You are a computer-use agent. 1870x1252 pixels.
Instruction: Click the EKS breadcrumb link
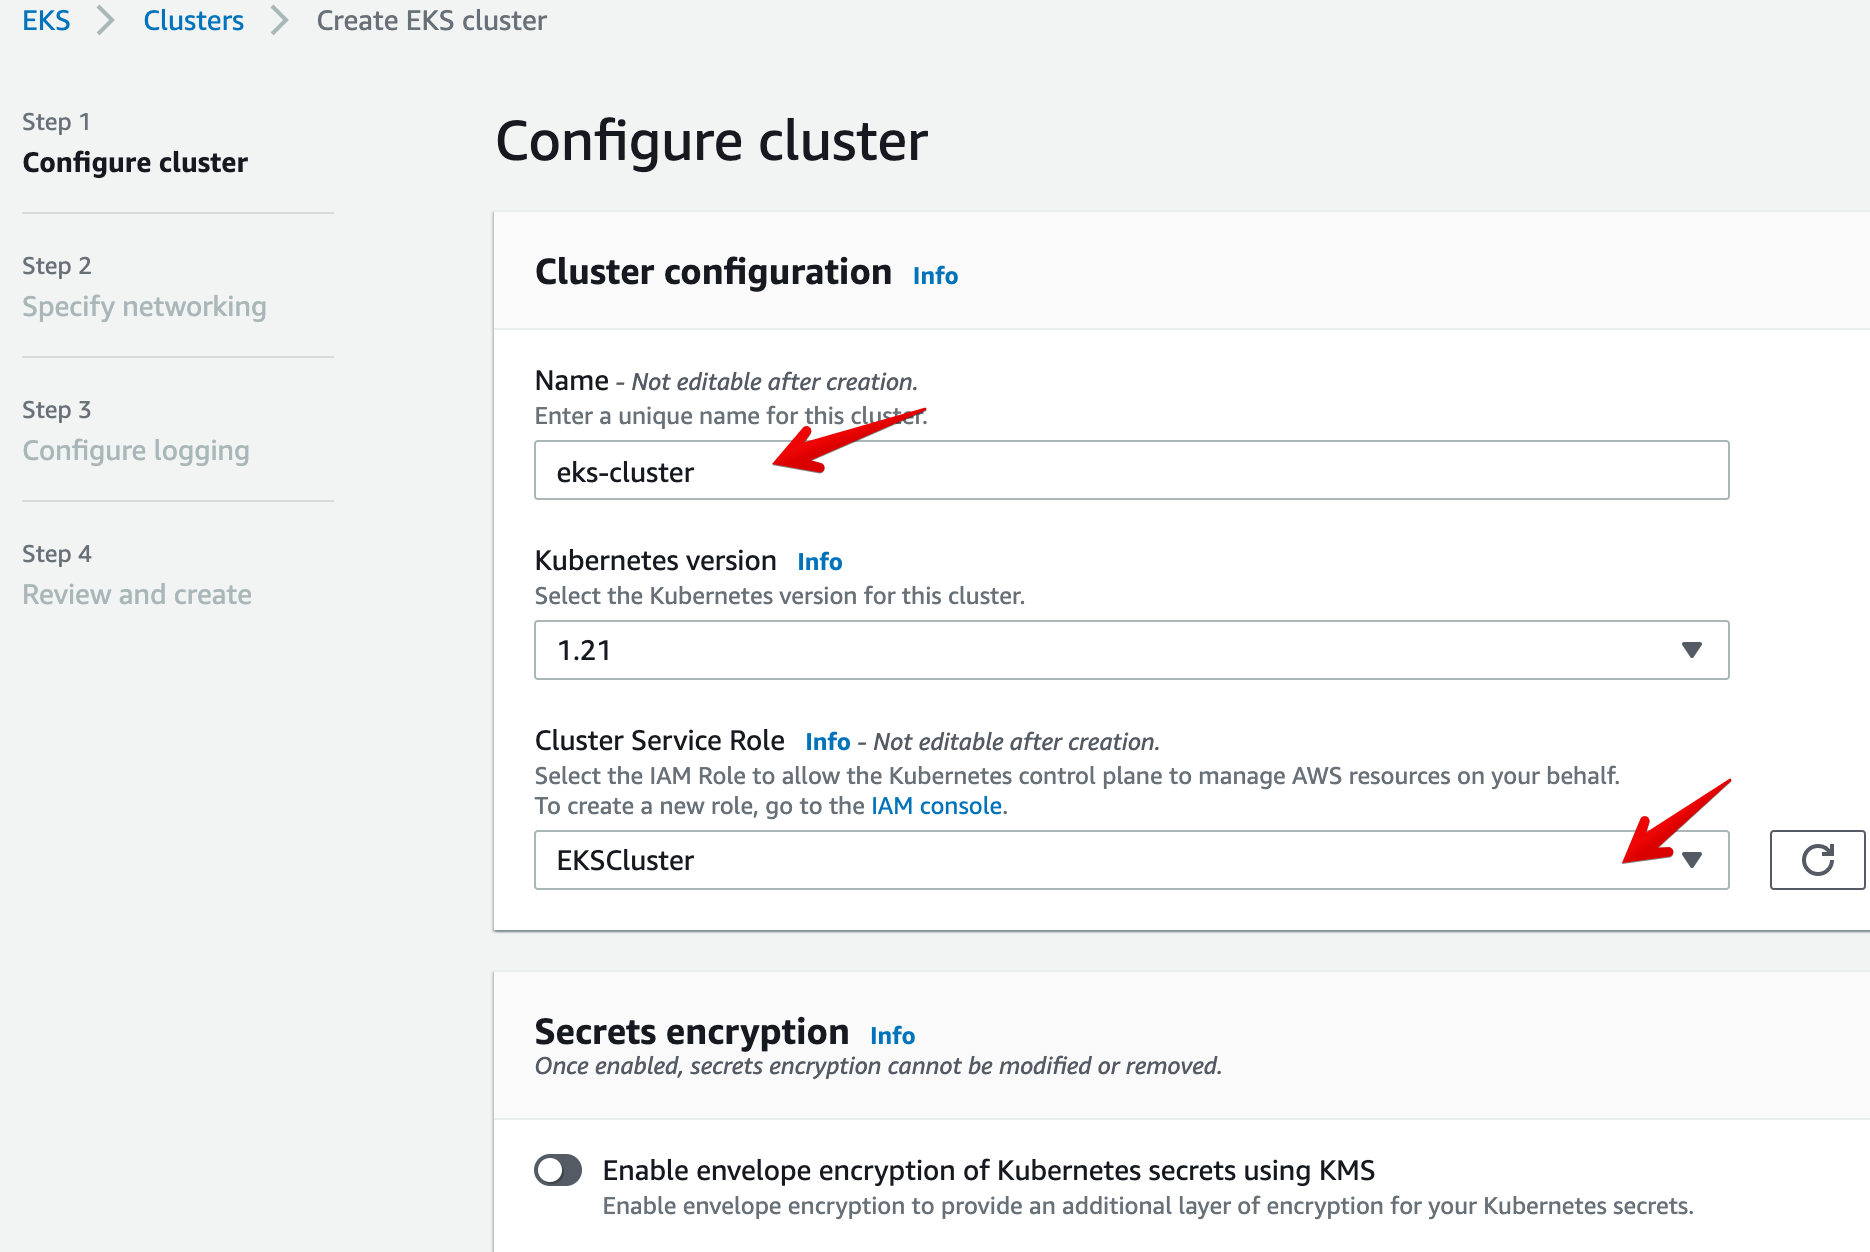pyautogui.click(x=46, y=20)
